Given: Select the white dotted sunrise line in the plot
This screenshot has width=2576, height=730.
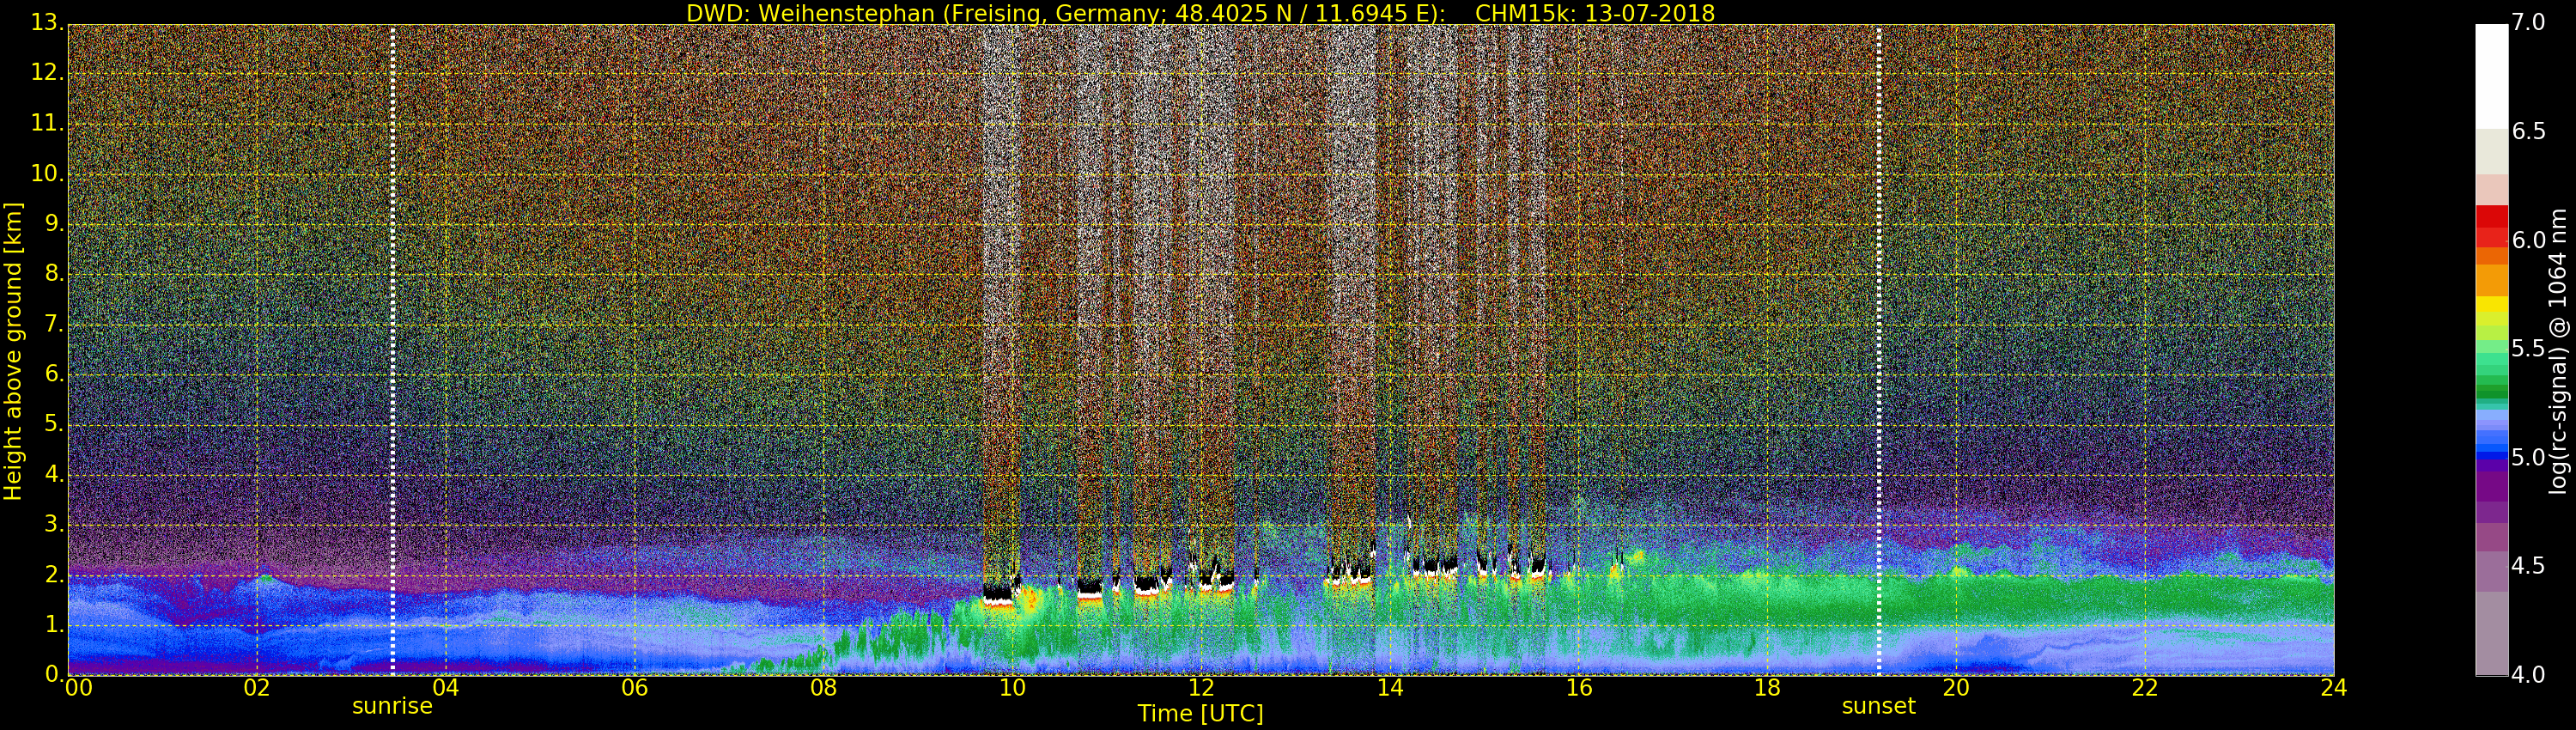Looking at the screenshot, I should point(392,350).
